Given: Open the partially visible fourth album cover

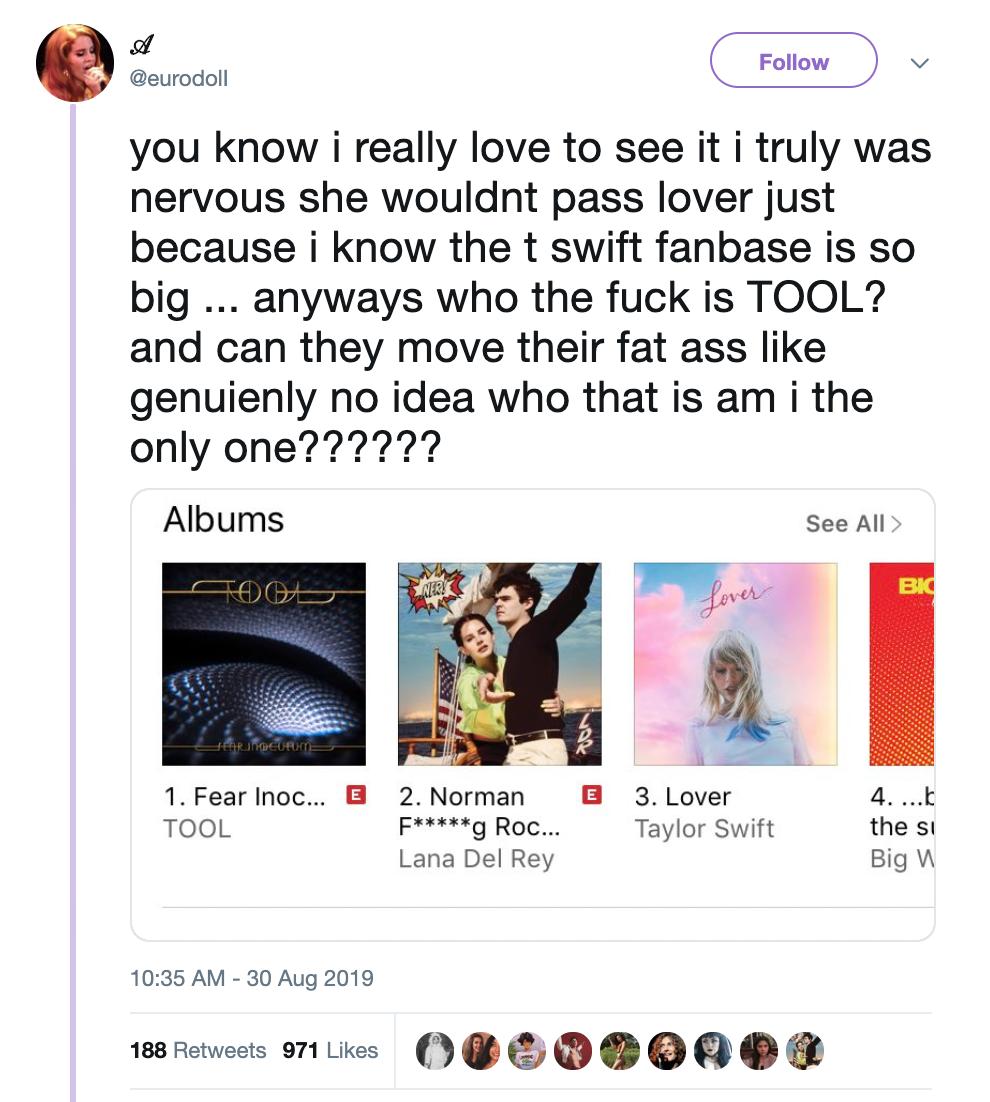Looking at the screenshot, I should pyautogui.click(x=902, y=664).
